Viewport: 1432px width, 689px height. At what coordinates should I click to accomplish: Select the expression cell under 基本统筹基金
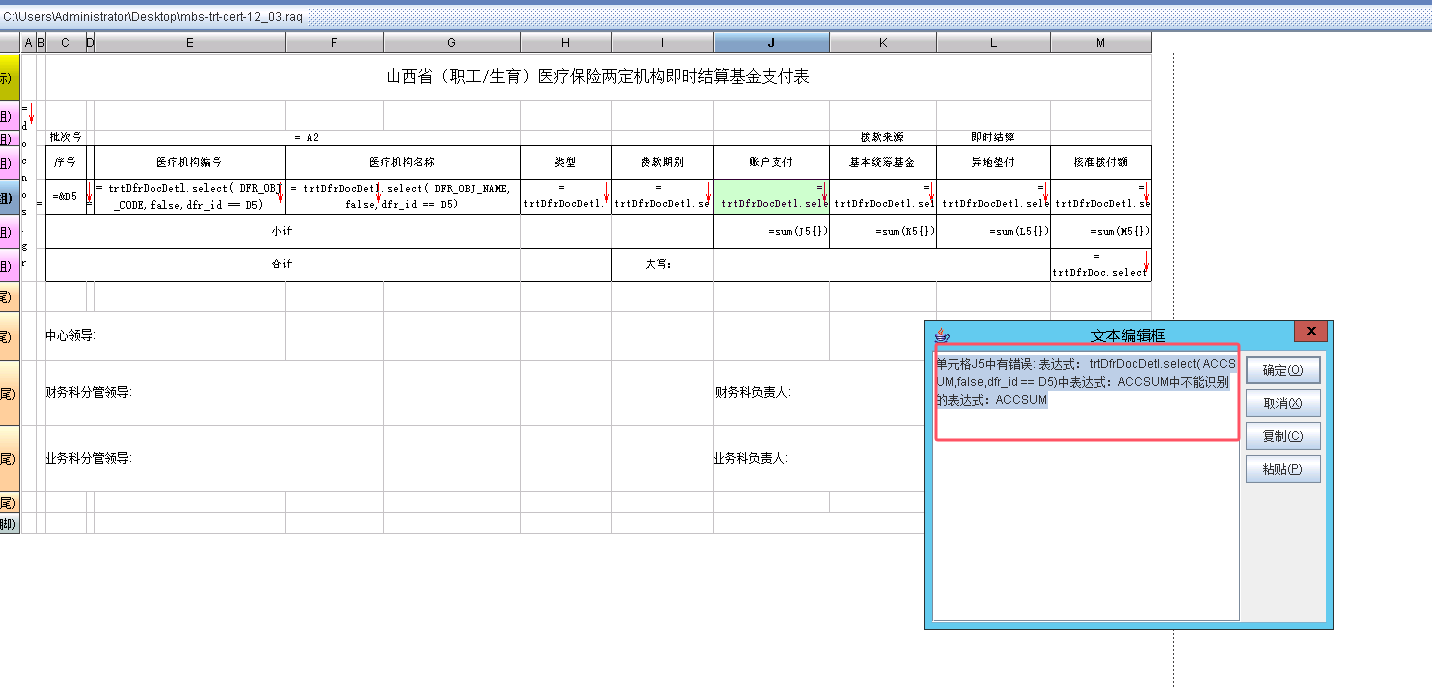883,196
